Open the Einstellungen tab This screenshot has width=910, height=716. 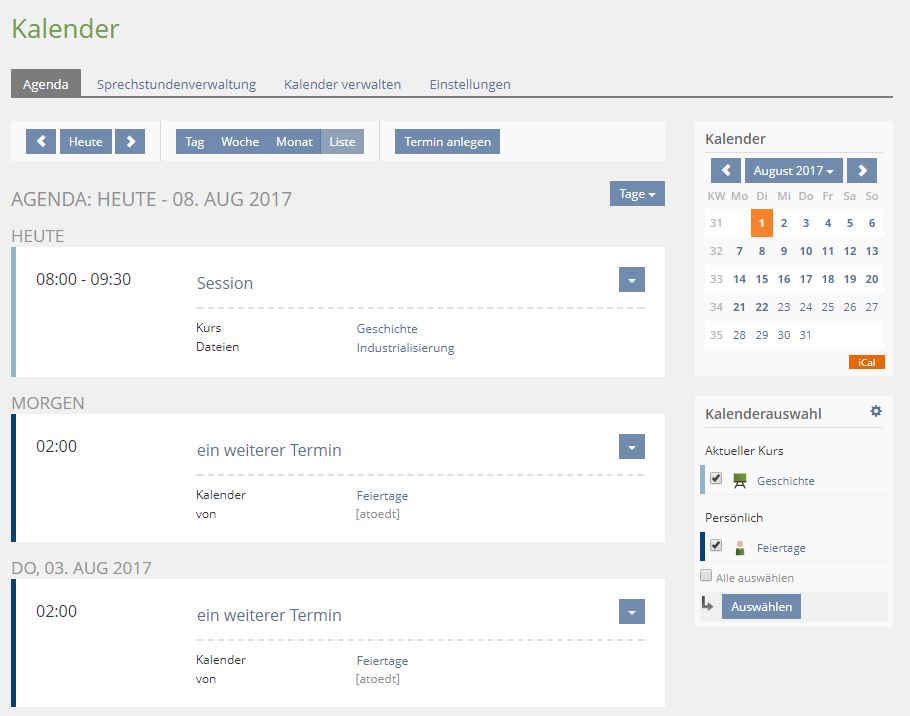tap(469, 84)
